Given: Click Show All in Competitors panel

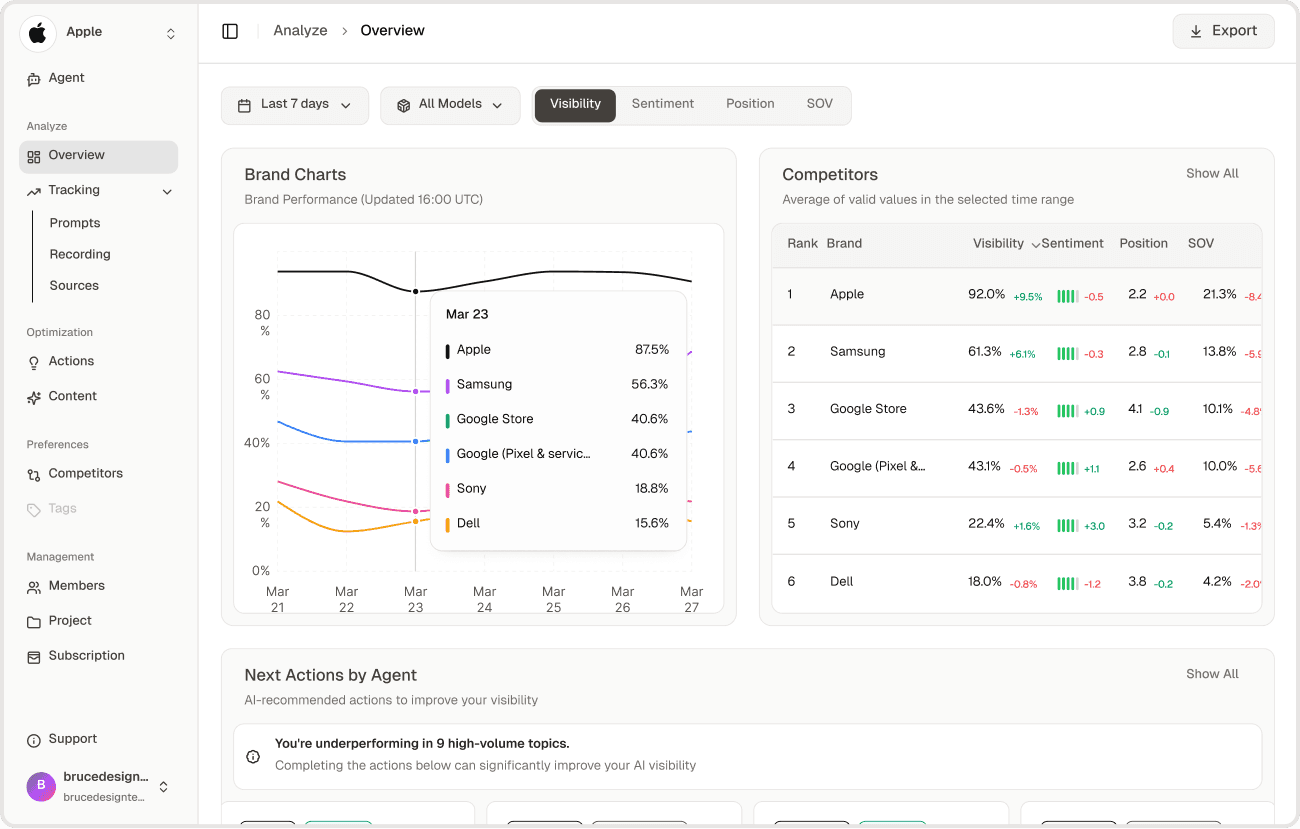Looking at the screenshot, I should [1212, 174].
